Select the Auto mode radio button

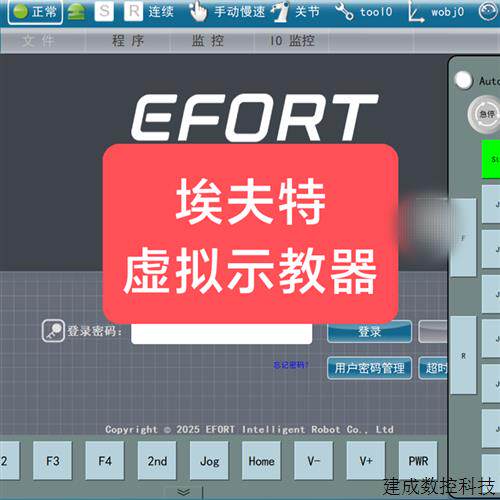463,80
